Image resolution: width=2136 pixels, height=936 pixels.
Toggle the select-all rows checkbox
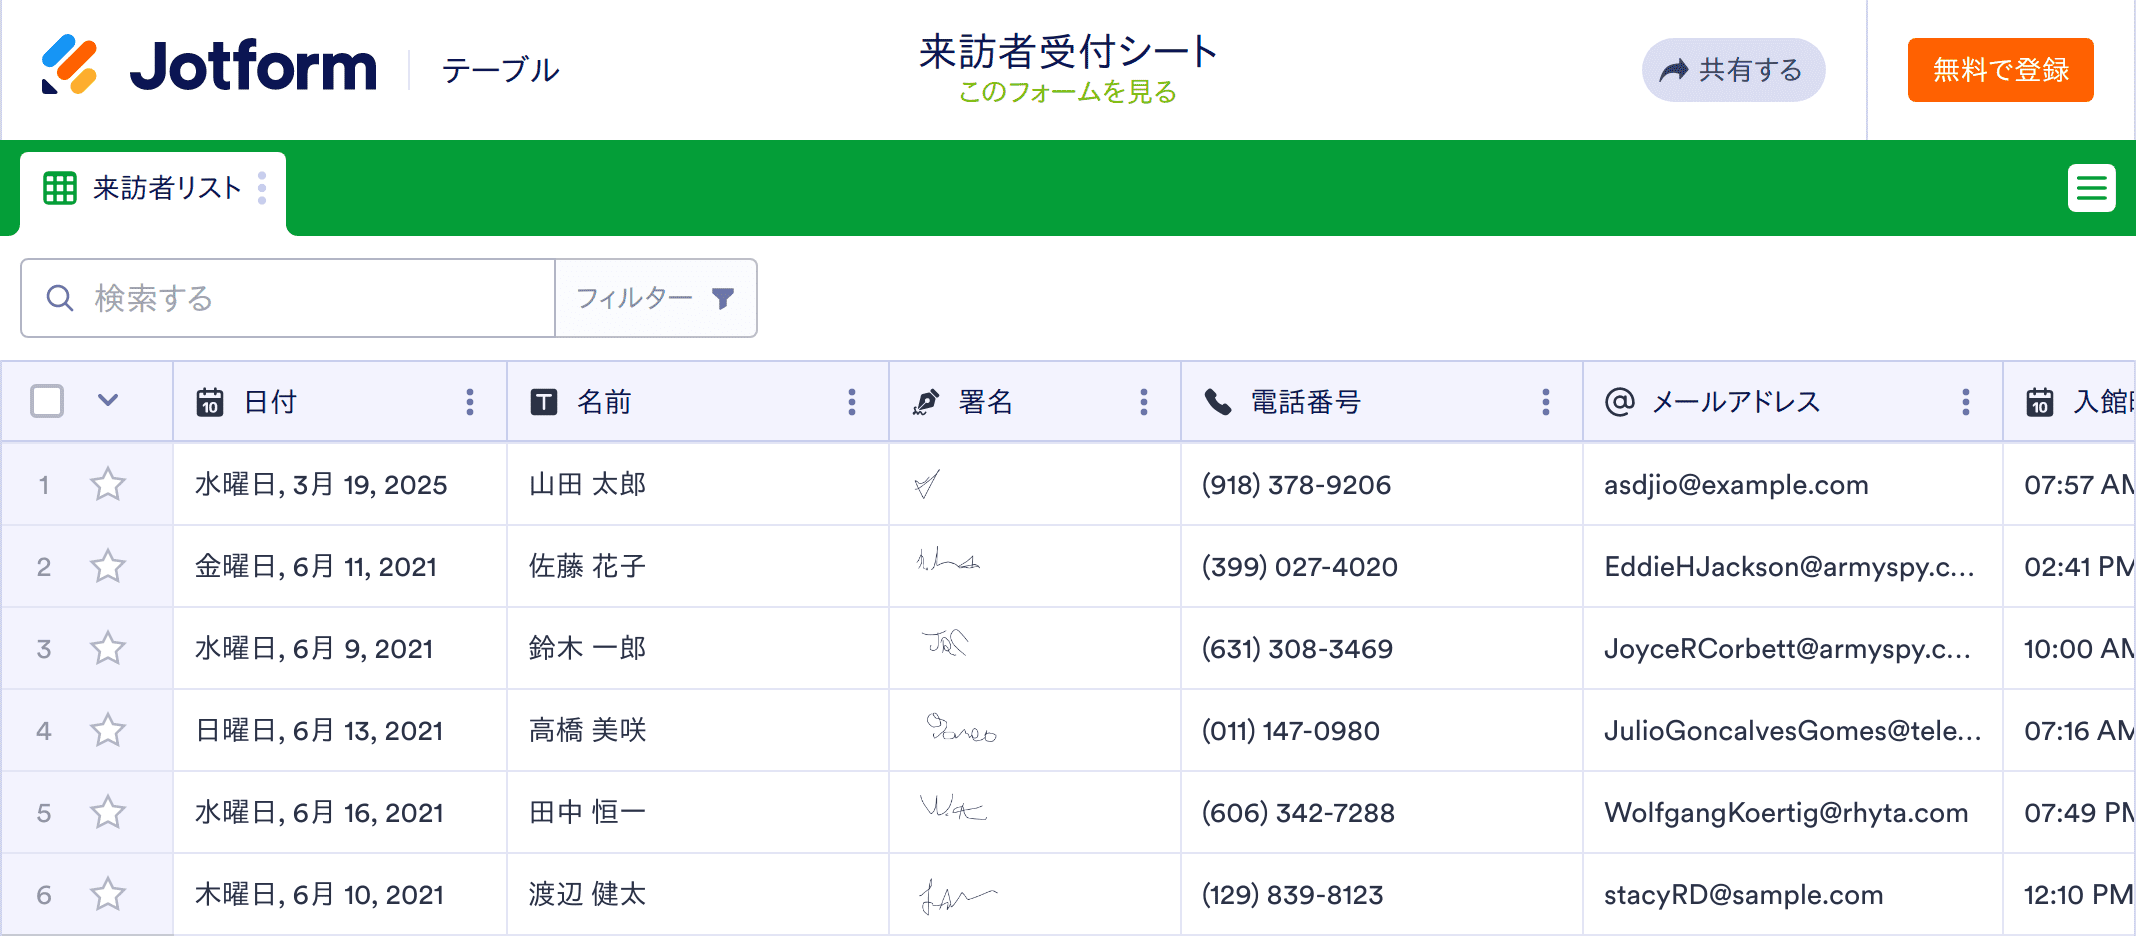[47, 402]
